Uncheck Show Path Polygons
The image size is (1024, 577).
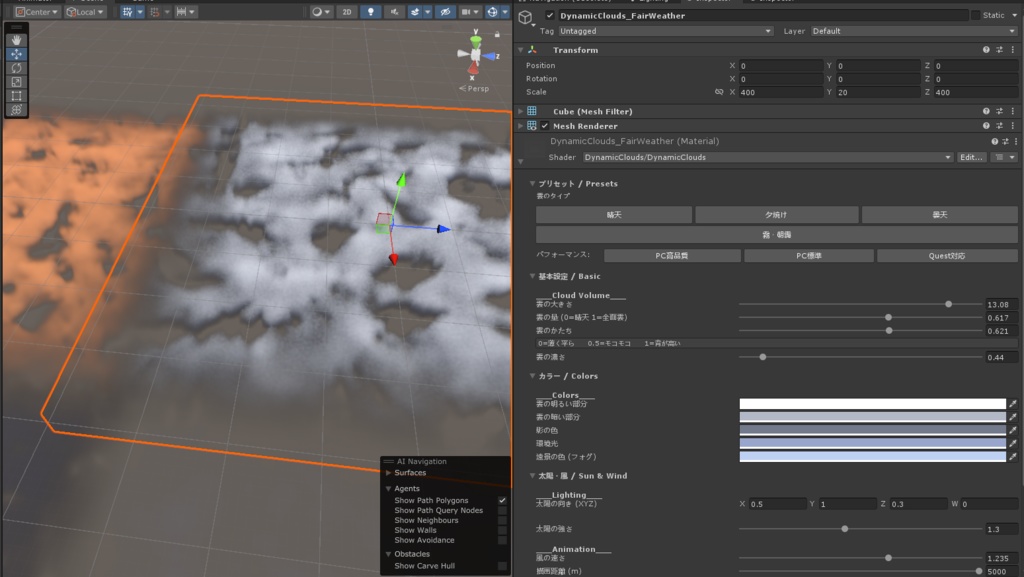click(502, 500)
